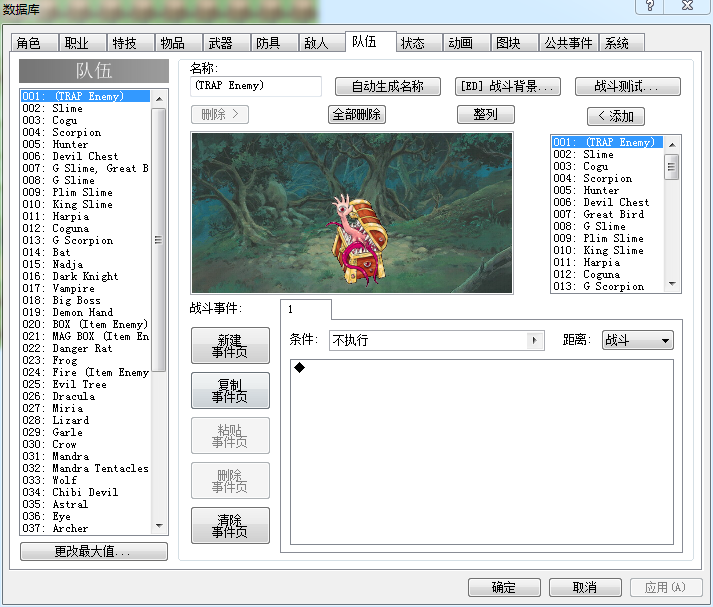
Task: Select troop 006: Devil Chest
Action: click(85, 156)
